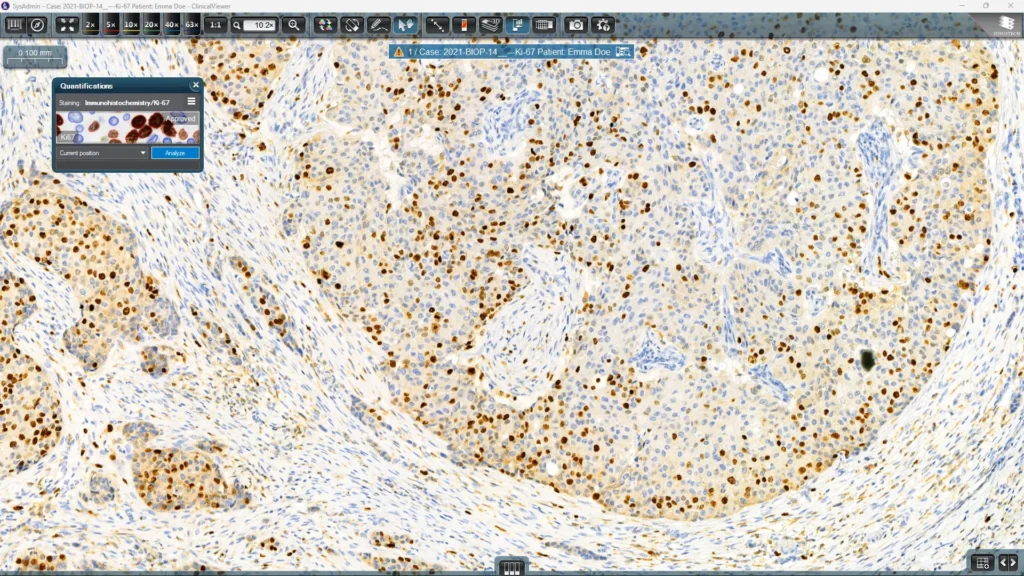Expand the Current position dropdown
The width and height of the screenshot is (1024, 576).
click(x=102, y=153)
